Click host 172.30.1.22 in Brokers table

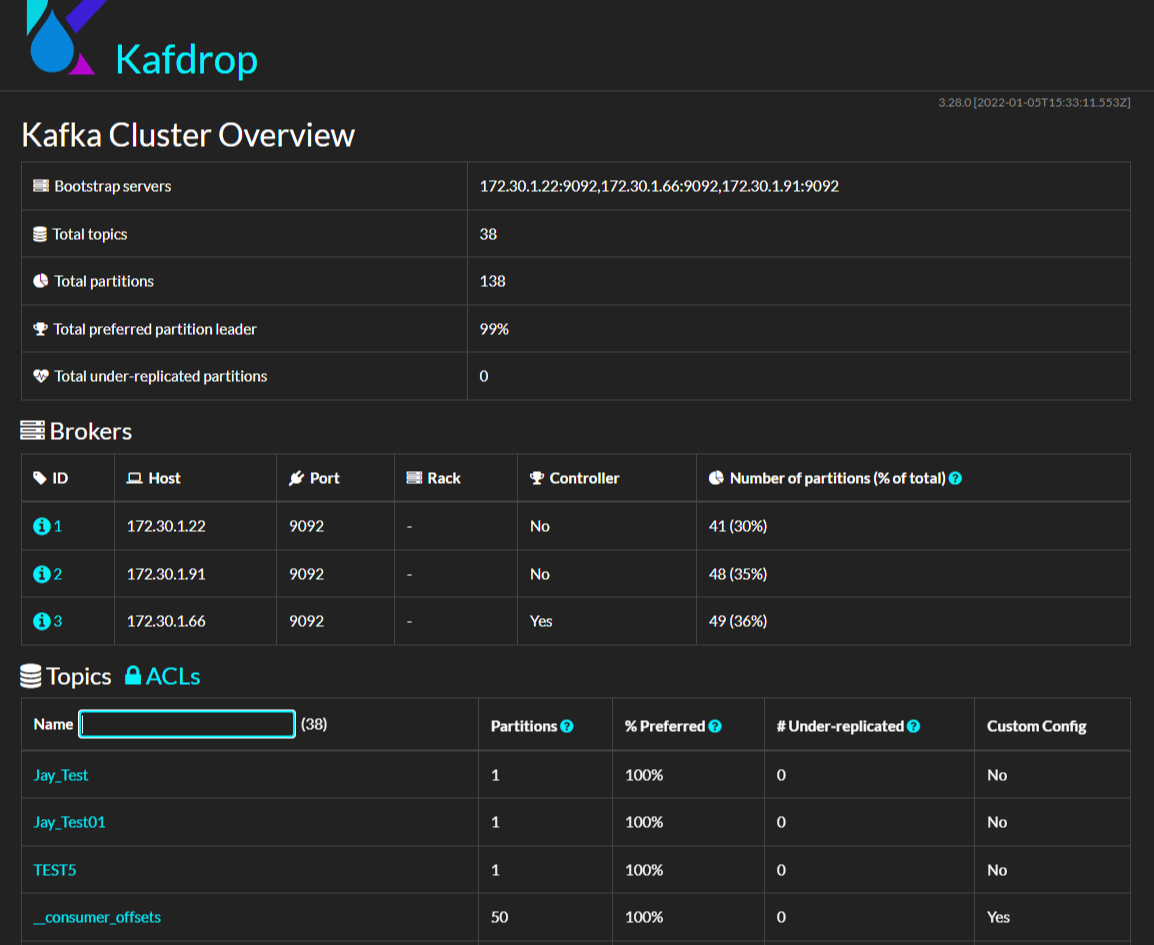(166, 526)
